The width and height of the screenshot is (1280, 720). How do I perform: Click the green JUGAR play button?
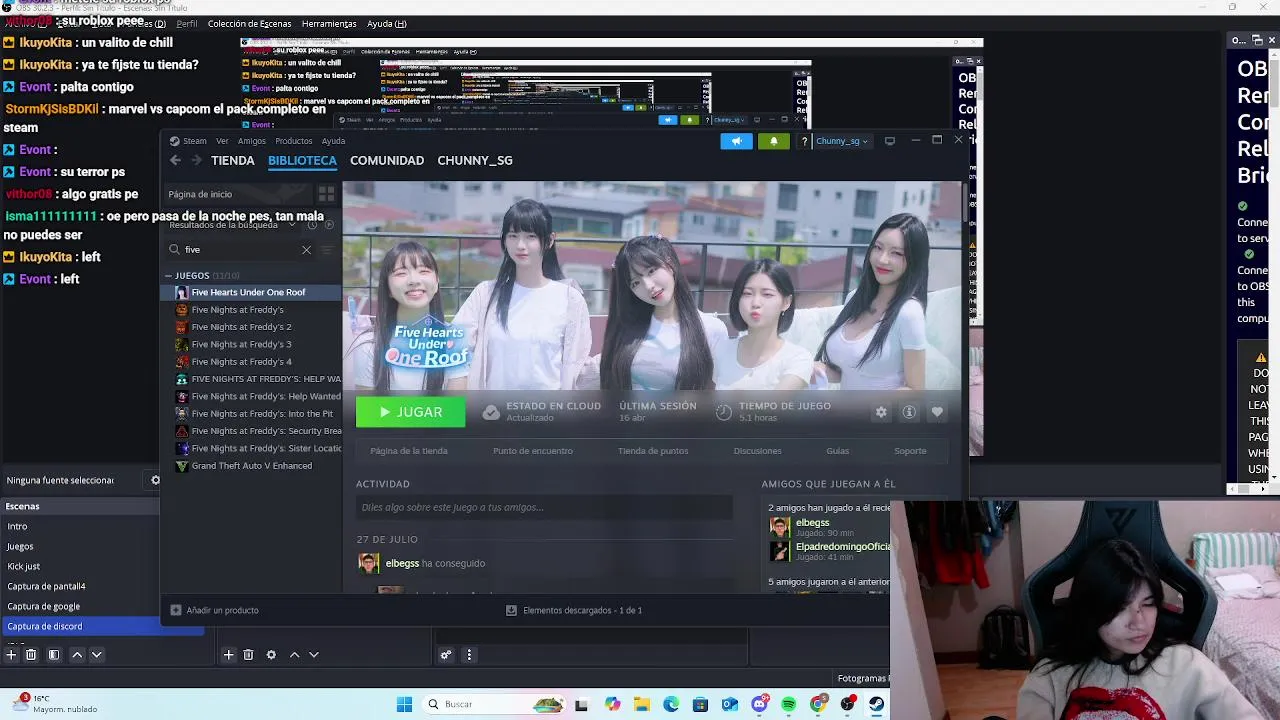point(410,412)
